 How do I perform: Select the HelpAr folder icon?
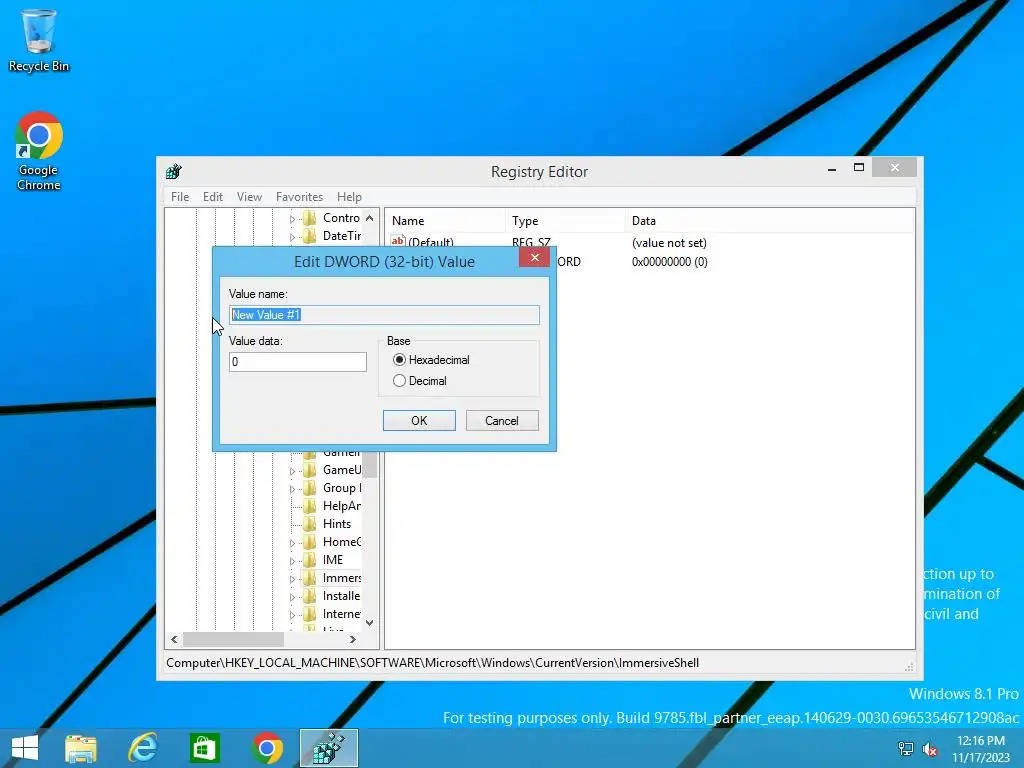[x=310, y=506]
